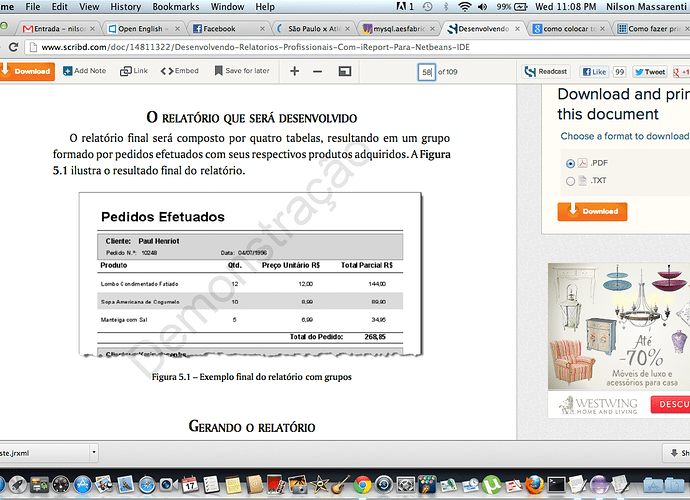The height and width of the screenshot is (500, 690).
Task: Open the File menu
Action: point(33,7)
